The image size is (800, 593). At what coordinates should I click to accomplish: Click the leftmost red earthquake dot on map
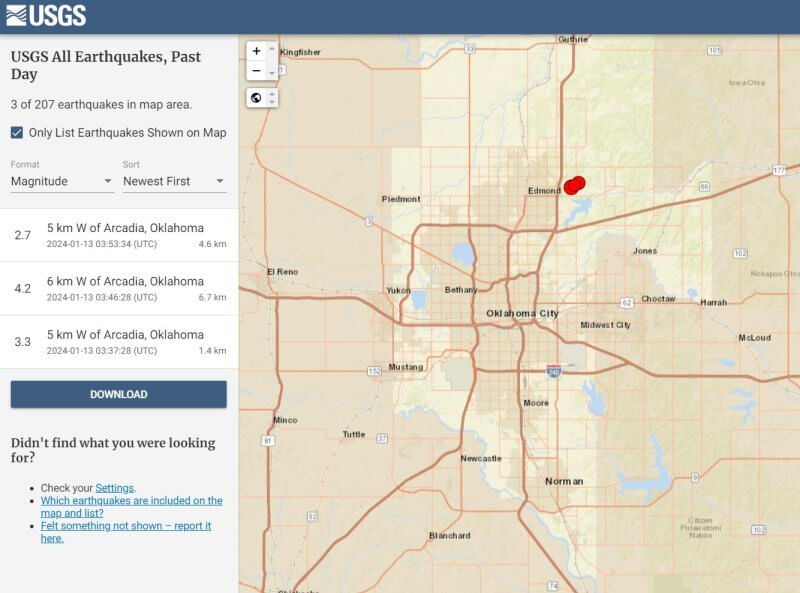tap(571, 188)
